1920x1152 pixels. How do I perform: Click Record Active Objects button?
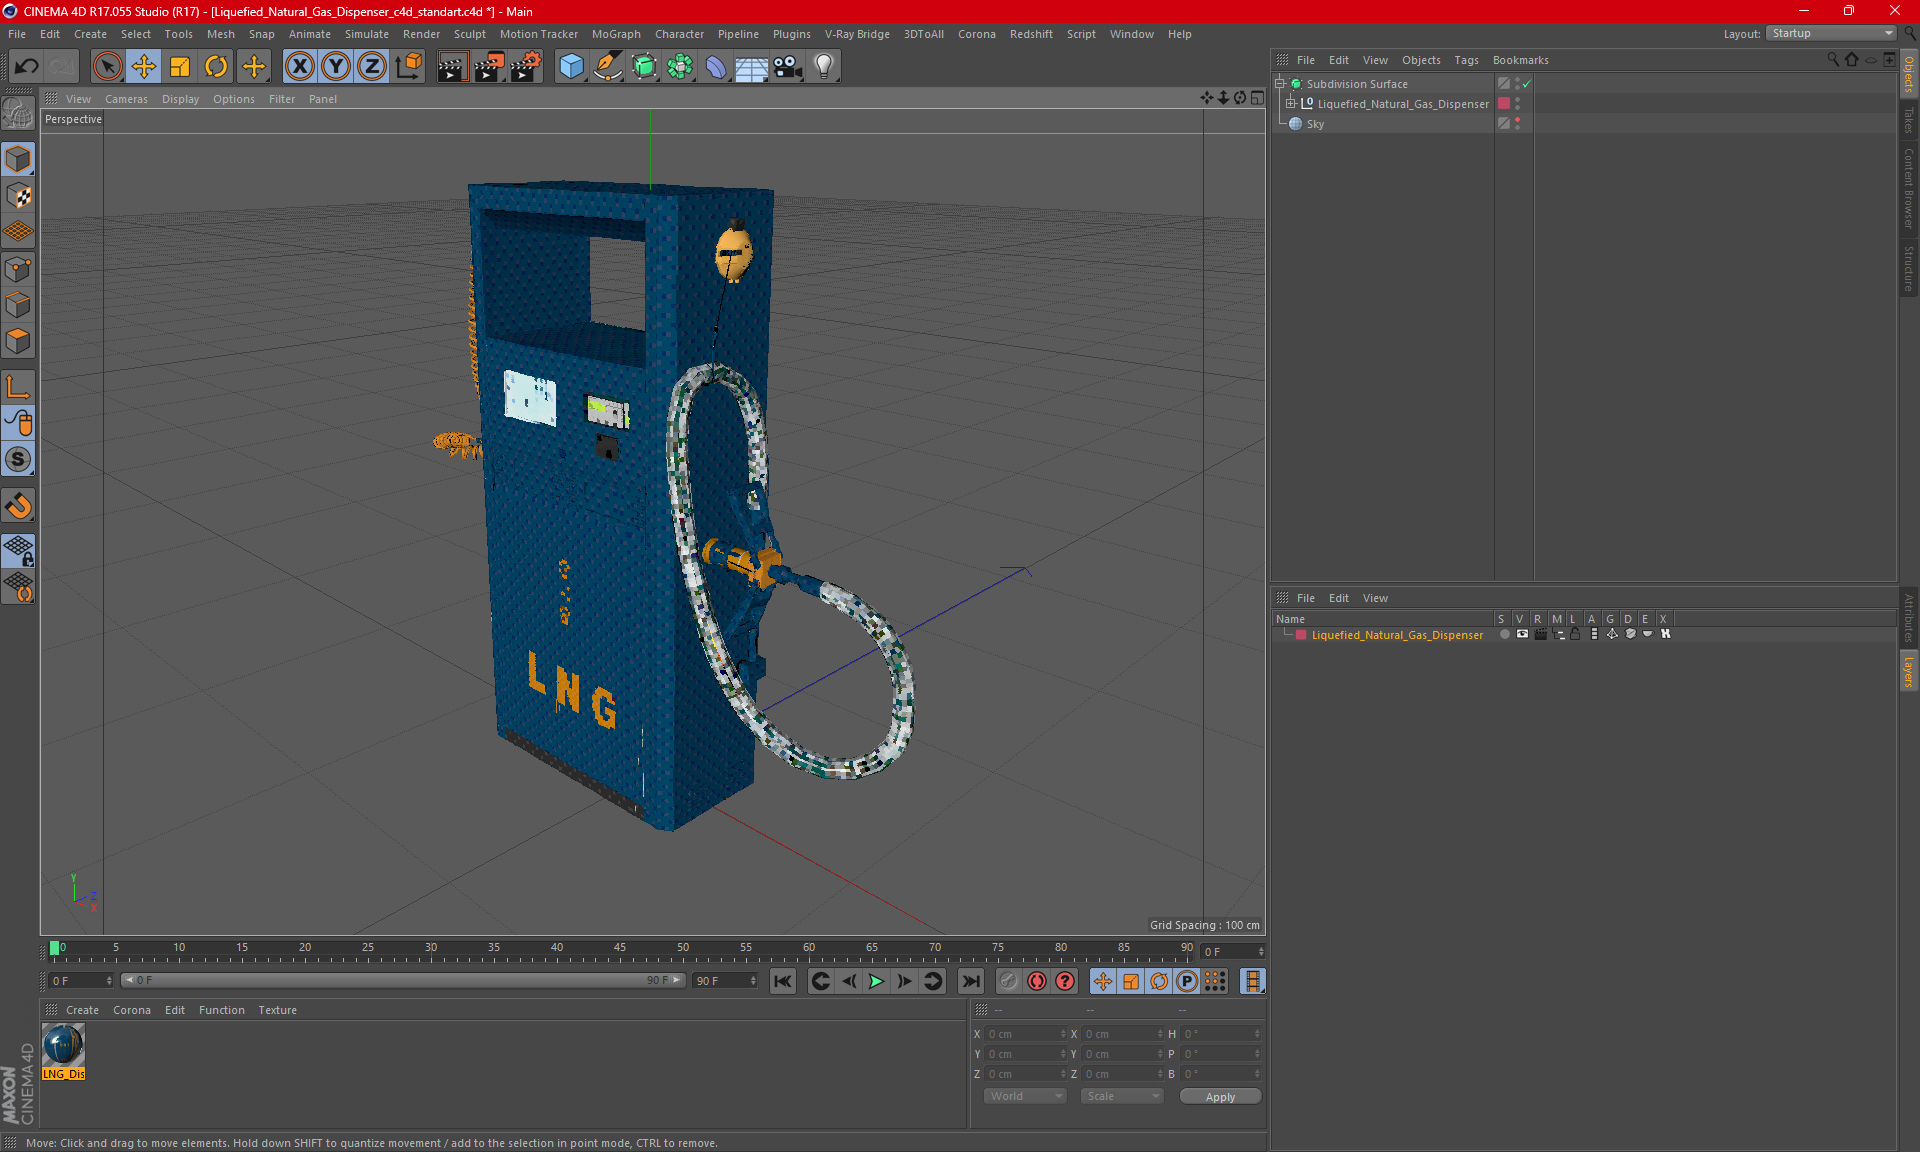coord(1009,981)
